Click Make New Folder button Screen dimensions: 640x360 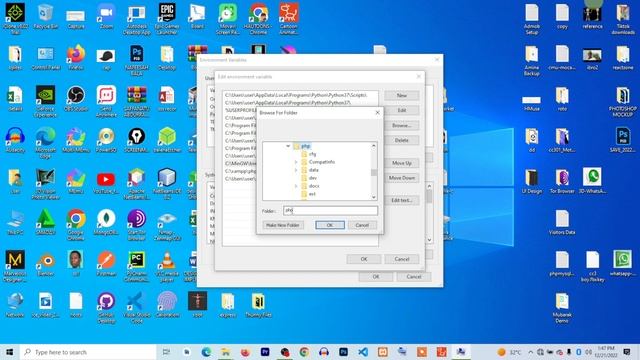point(283,225)
